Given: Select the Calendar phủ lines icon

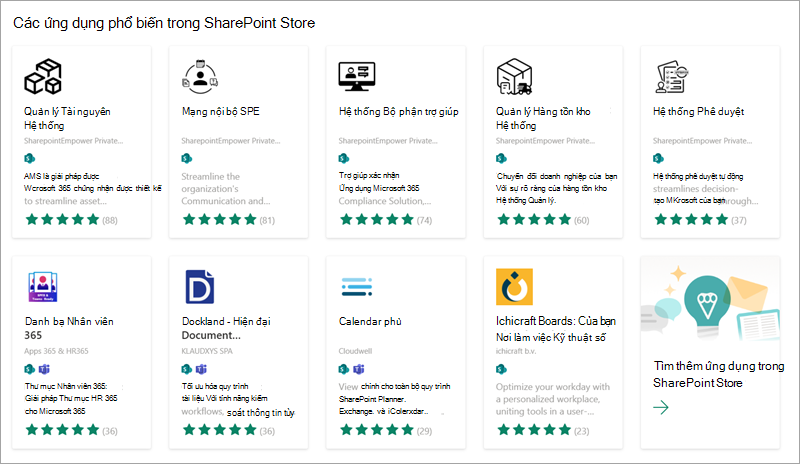Looking at the screenshot, I should pyautogui.click(x=357, y=287).
